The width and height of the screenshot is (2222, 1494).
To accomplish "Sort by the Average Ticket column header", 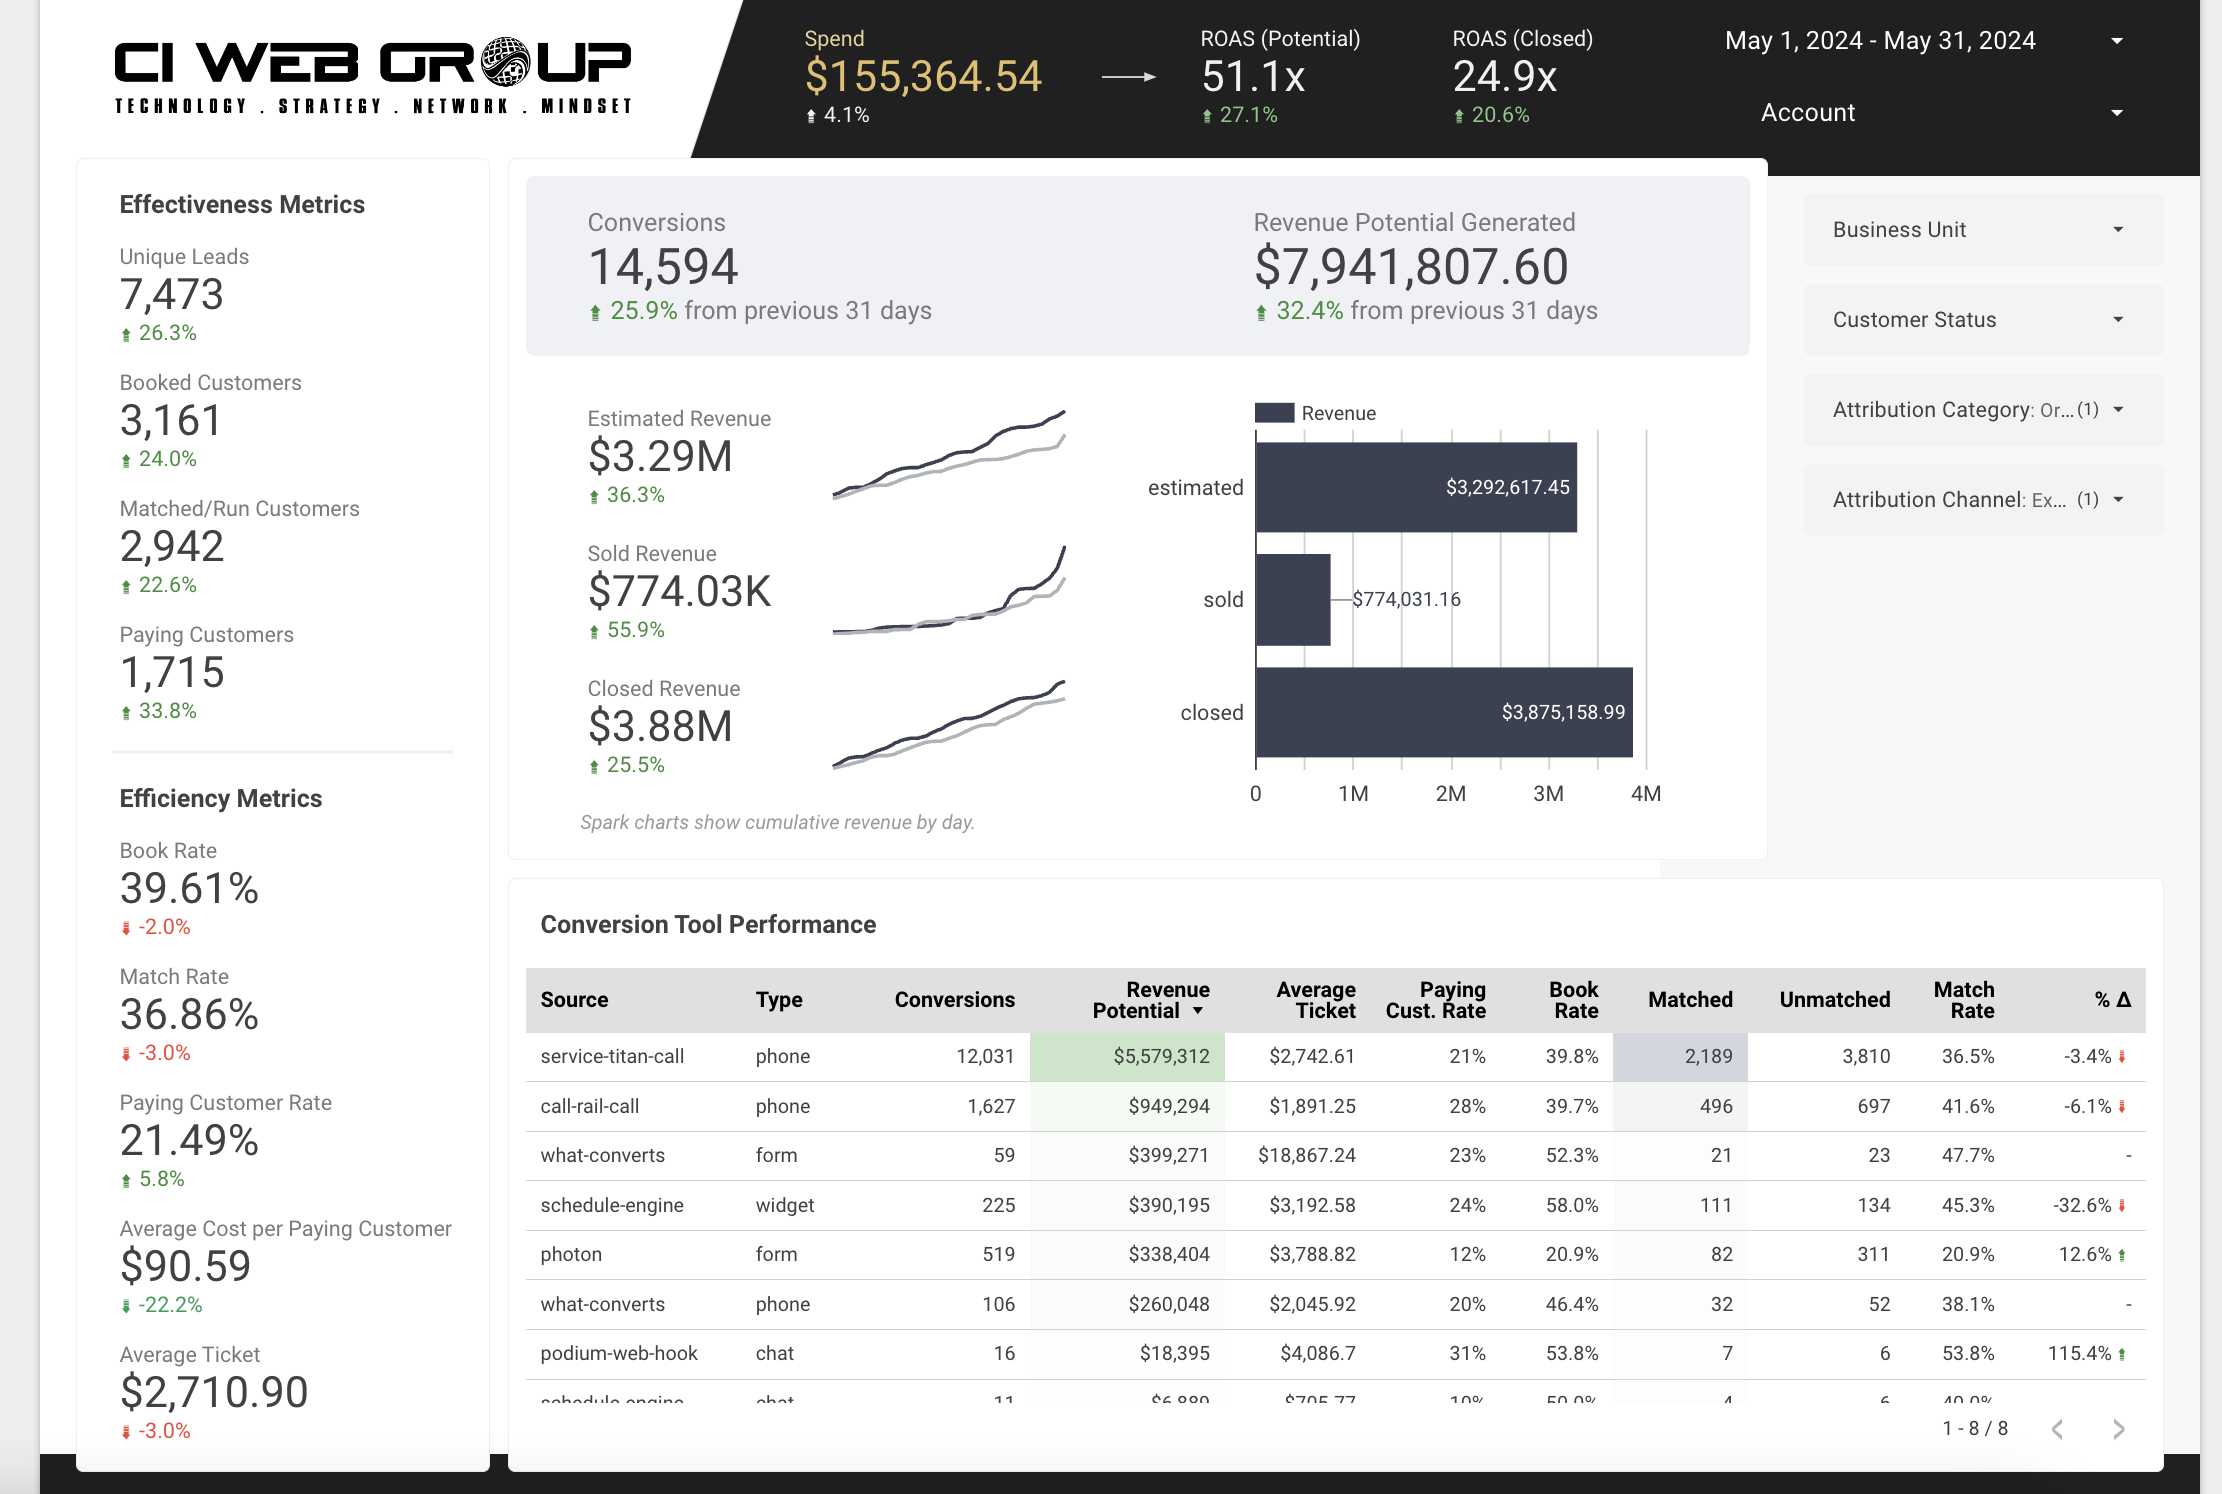I will (x=1315, y=1000).
